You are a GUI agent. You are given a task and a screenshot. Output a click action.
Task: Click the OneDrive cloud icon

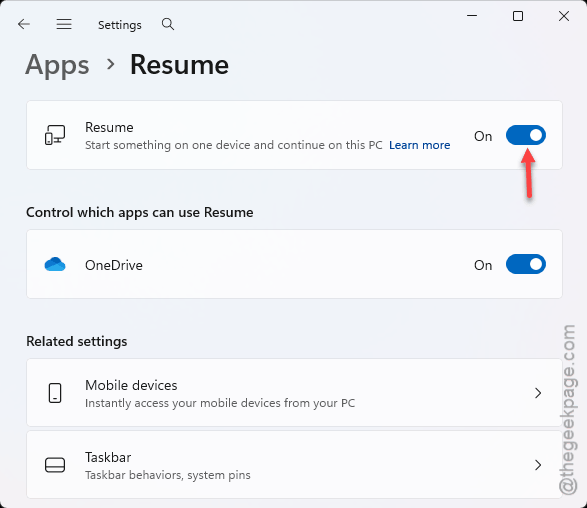55,264
